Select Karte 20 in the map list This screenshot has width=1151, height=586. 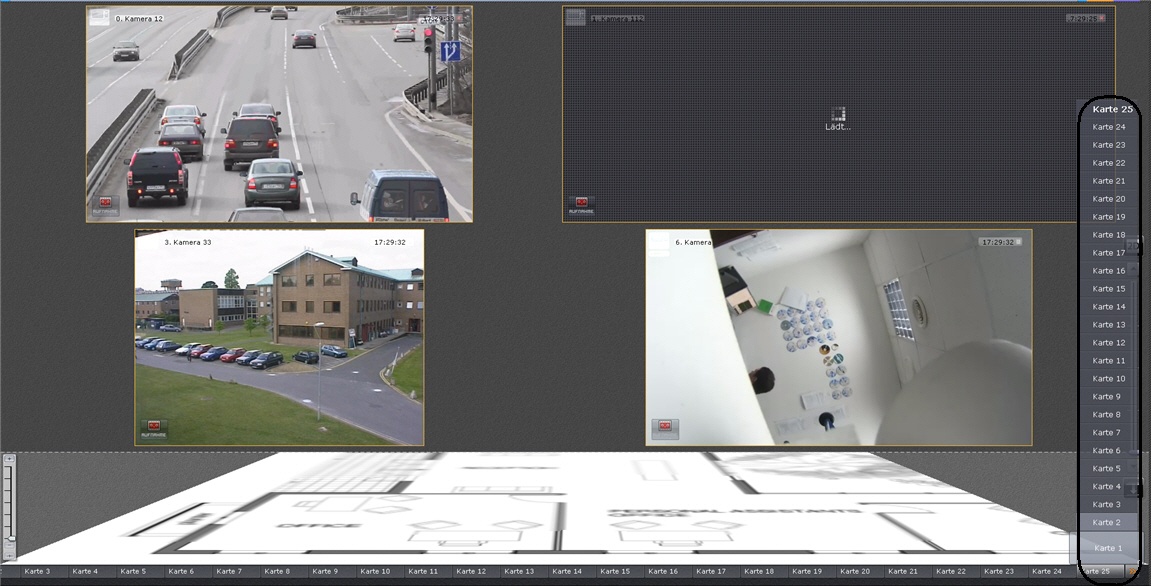click(1108, 199)
